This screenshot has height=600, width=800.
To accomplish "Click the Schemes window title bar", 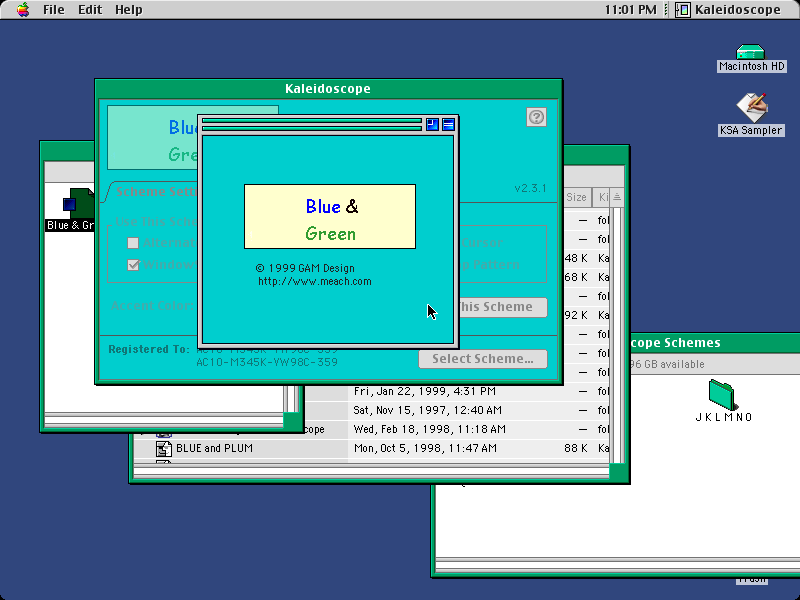I will tap(714, 343).
